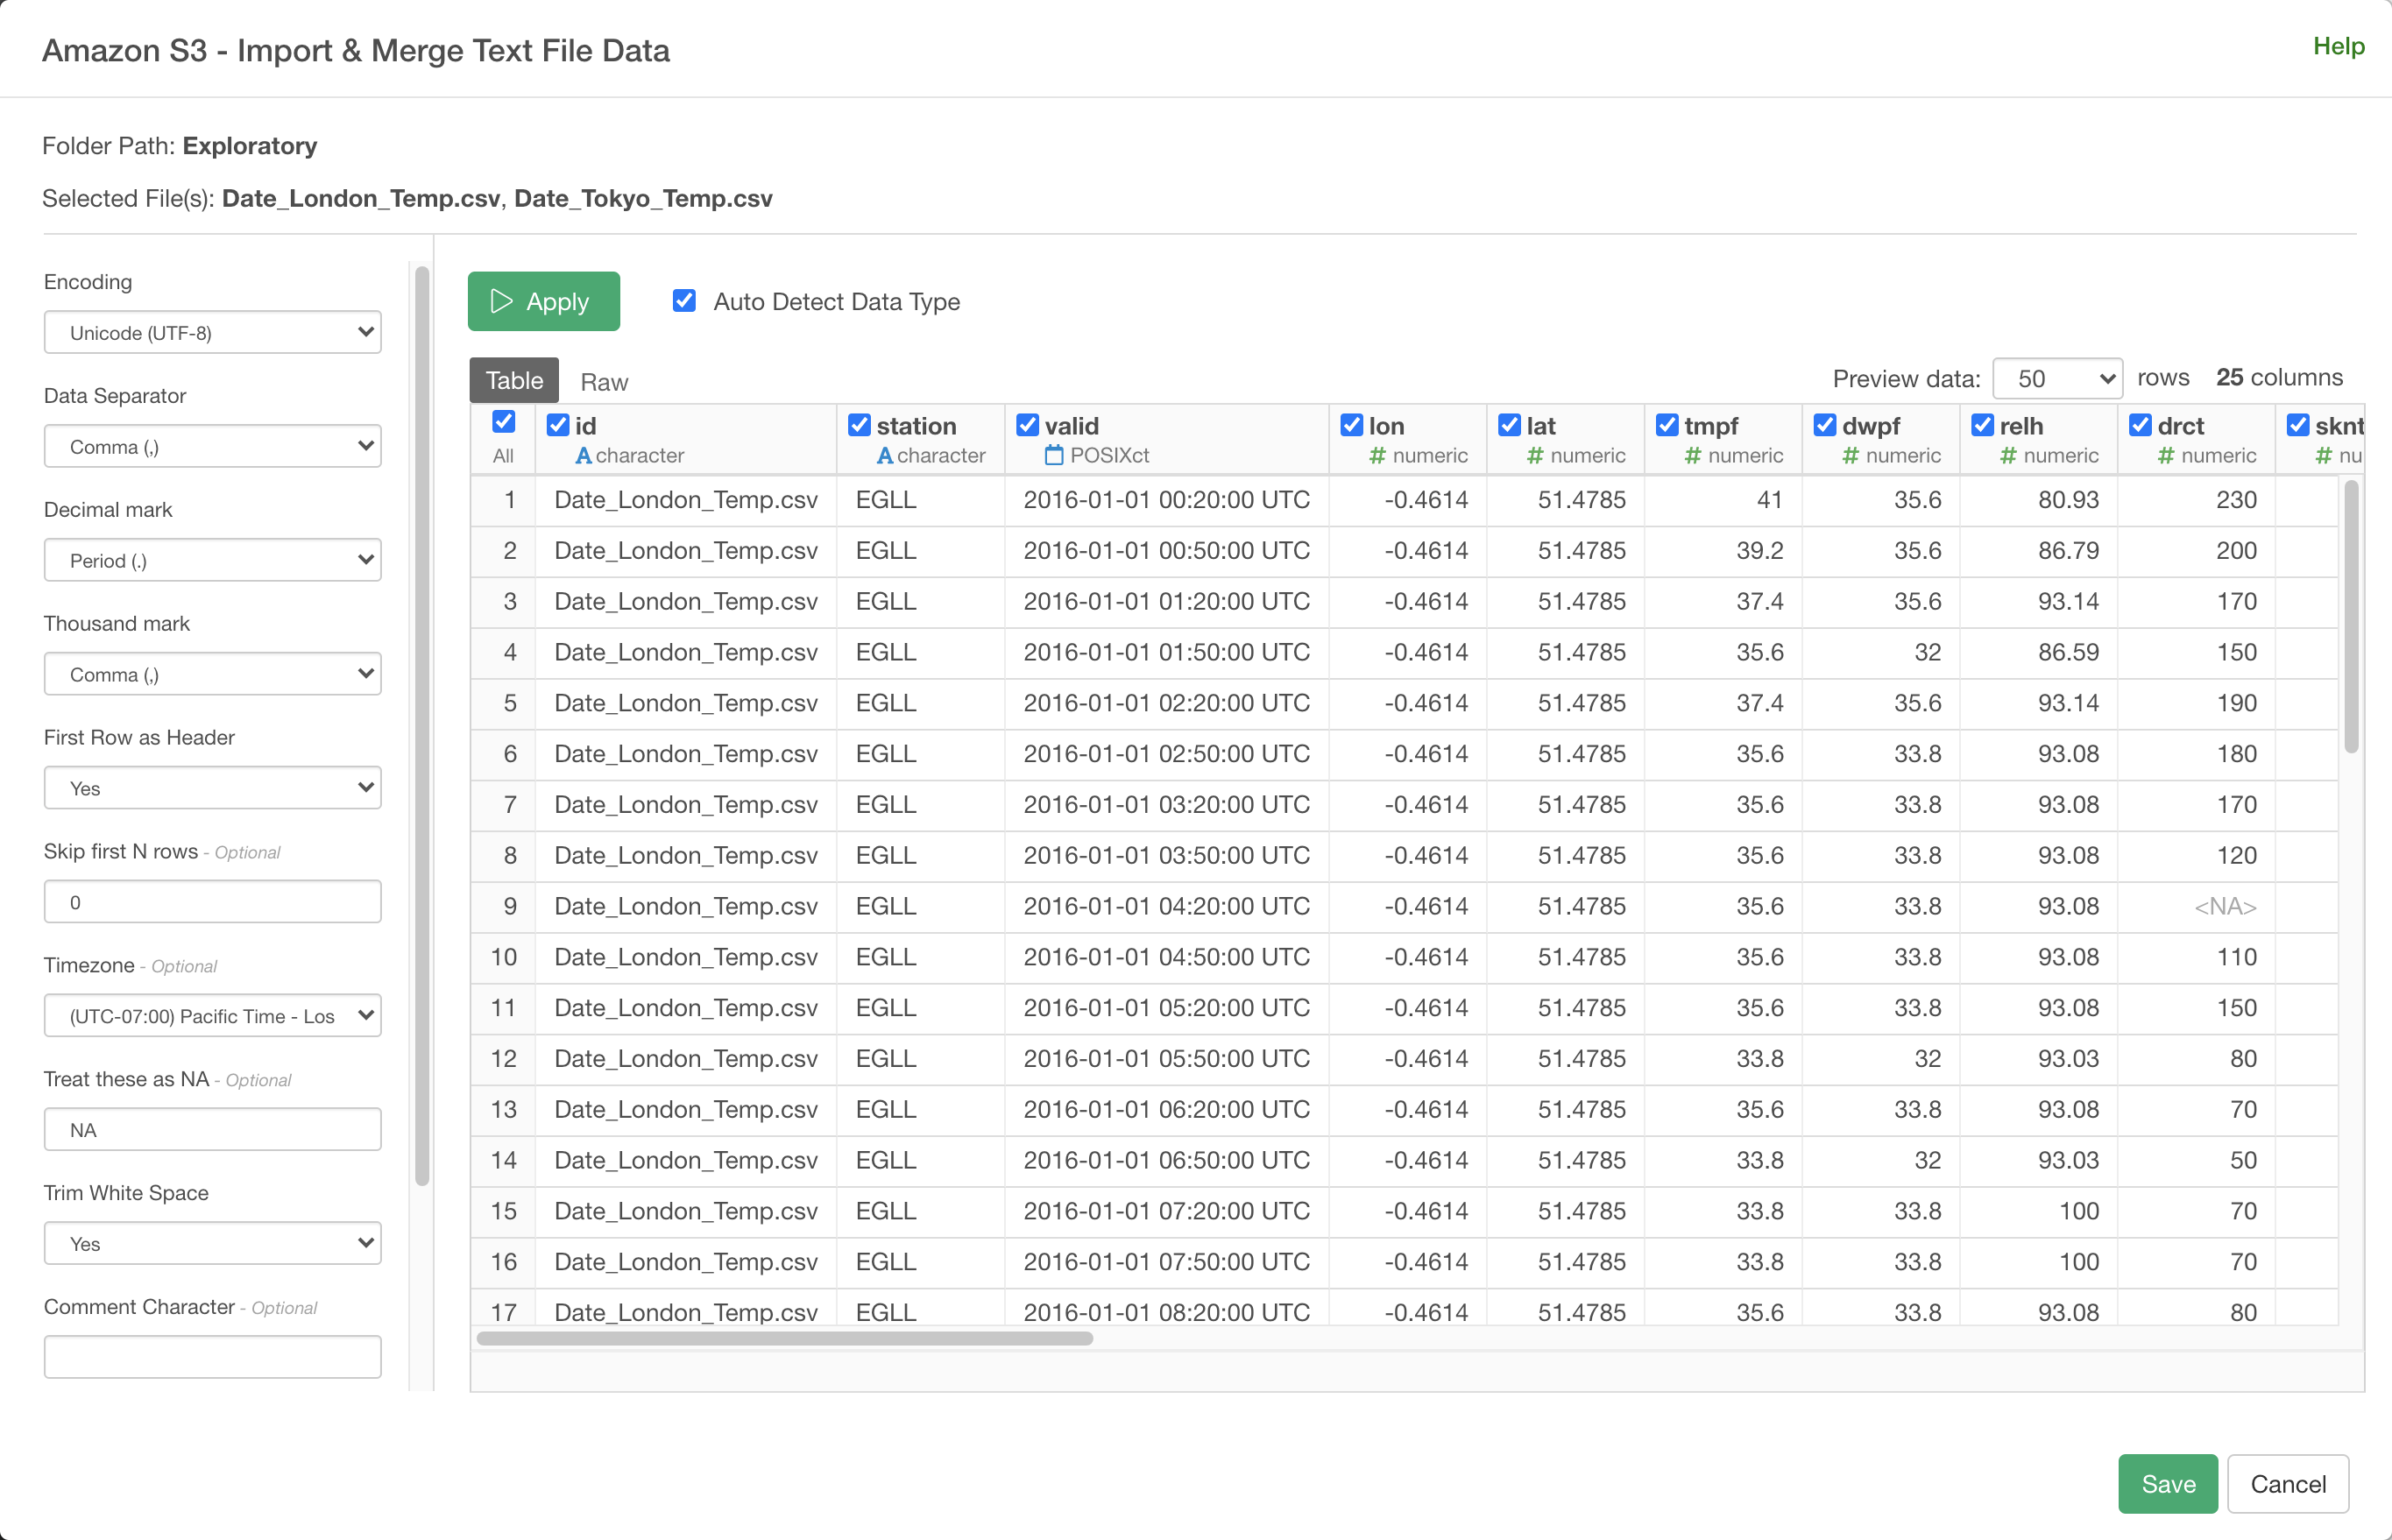Image resolution: width=2392 pixels, height=1540 pixels.
Task: Click the green Apply button
Action: (543, 301)
